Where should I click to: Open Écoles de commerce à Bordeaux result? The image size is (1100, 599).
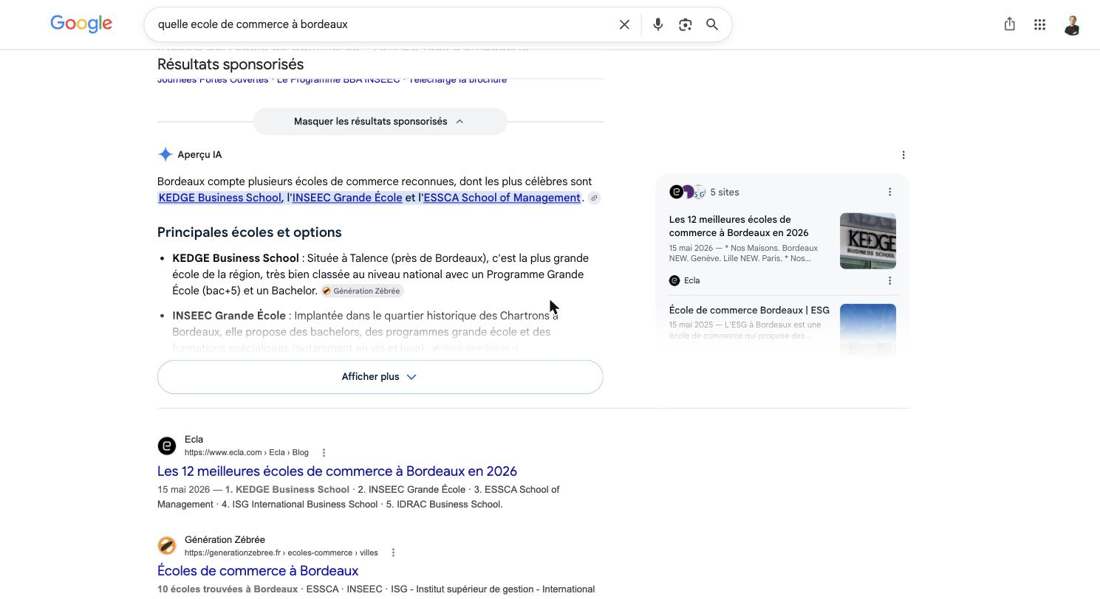(257, 571)
